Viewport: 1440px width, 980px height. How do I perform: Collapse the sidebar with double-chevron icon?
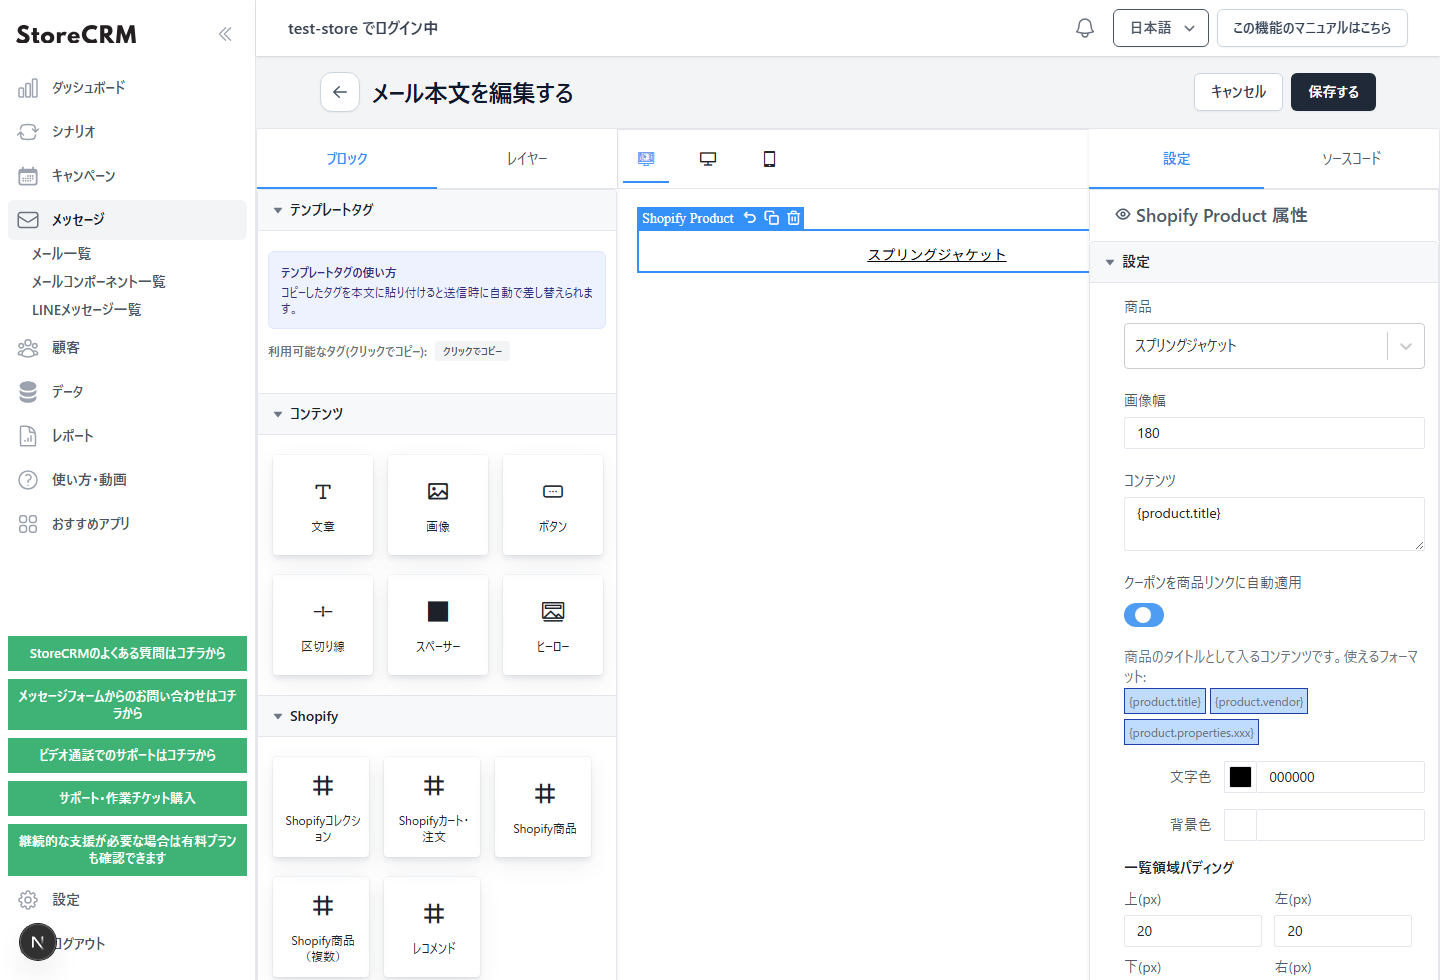coord(225,34)
